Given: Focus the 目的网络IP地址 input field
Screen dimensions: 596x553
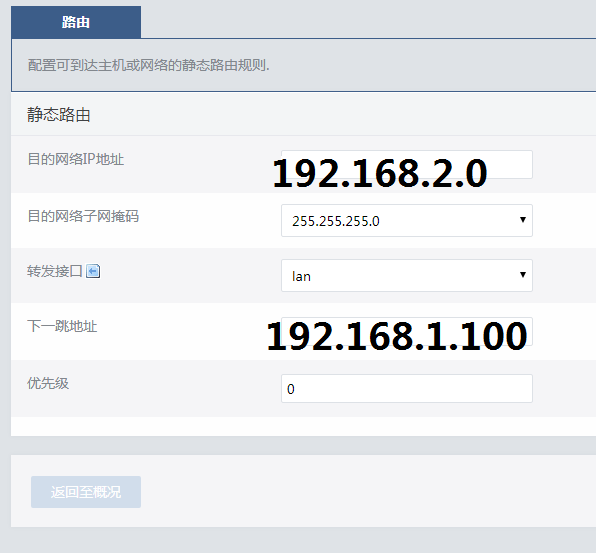Looking at the screenshot, I should coord(407,165).
